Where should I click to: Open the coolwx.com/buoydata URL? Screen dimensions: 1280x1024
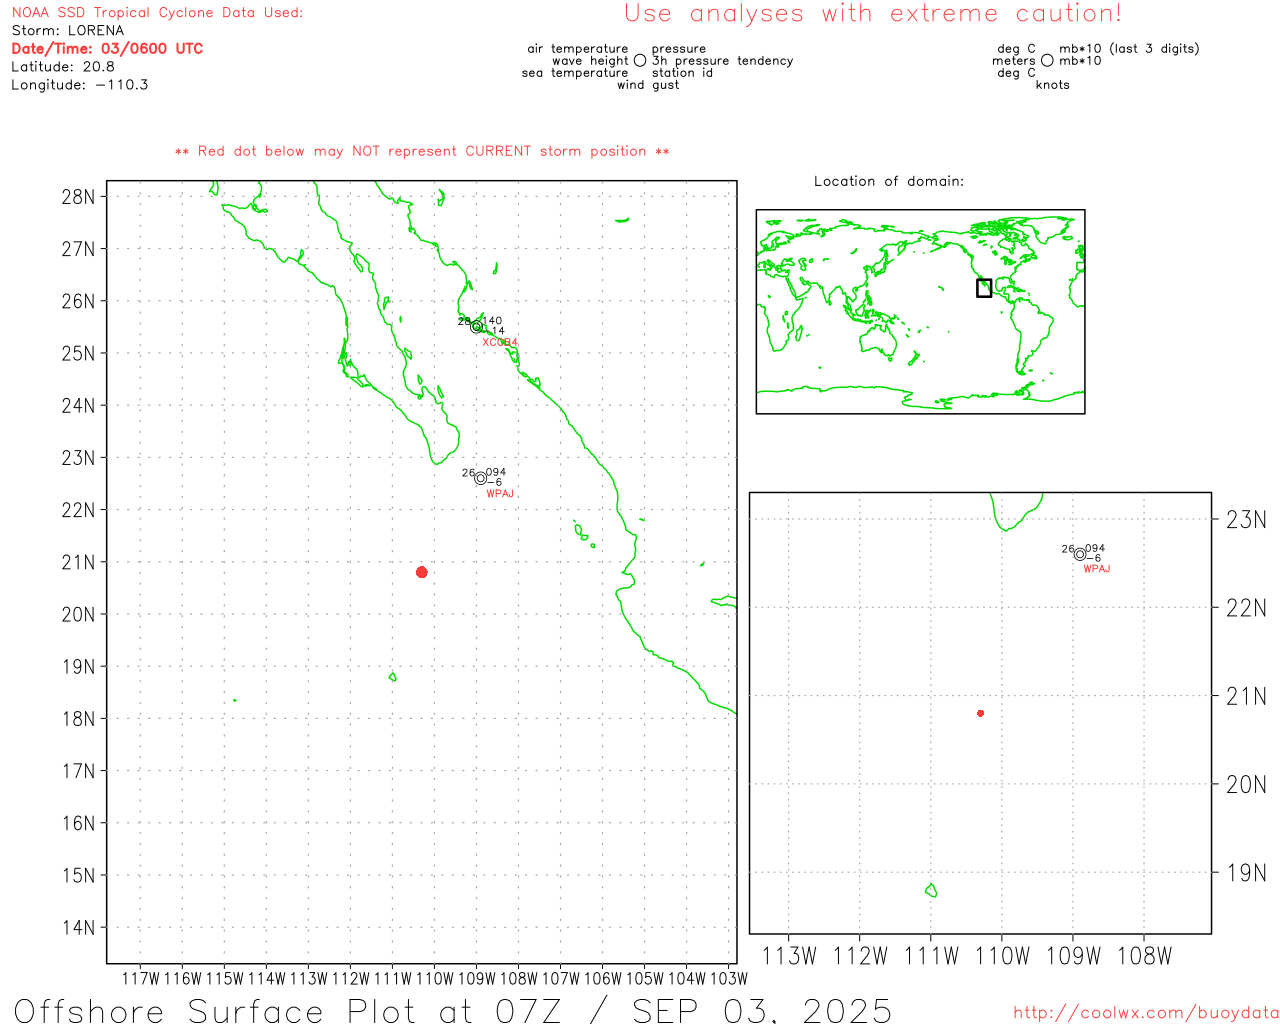click(x=1146, y=1013)
